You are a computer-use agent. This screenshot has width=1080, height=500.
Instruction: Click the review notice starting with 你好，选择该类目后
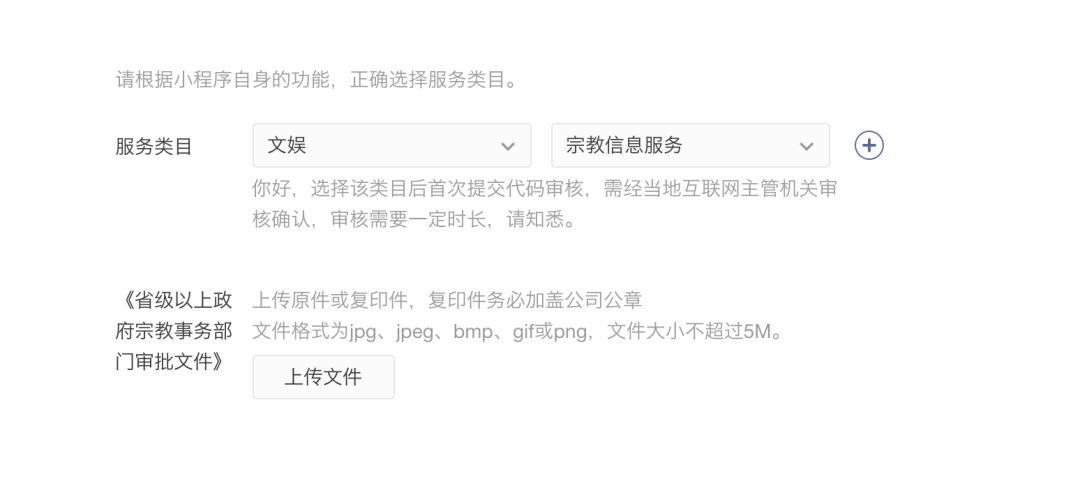click(x=544, y=189)
